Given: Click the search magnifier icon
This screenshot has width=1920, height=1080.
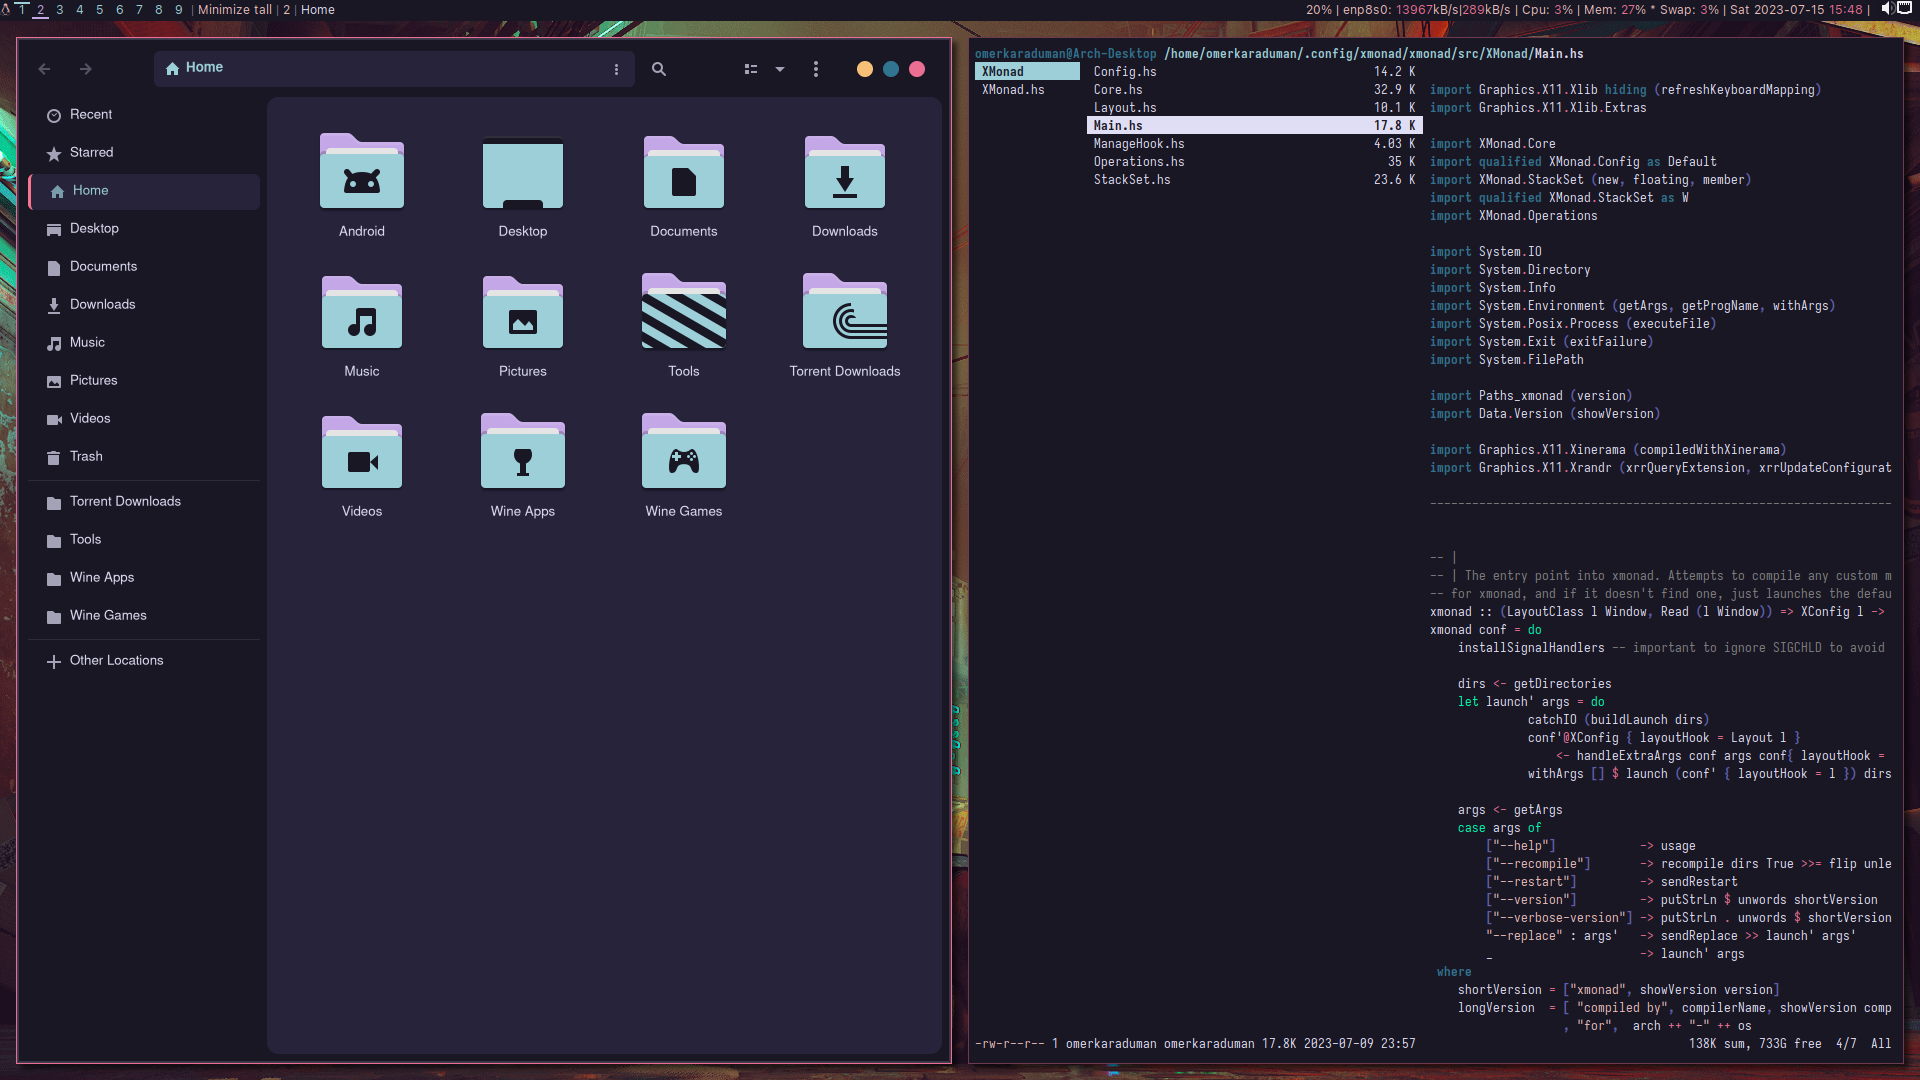Looking at the screenshot, I should [x=659, y=69].
